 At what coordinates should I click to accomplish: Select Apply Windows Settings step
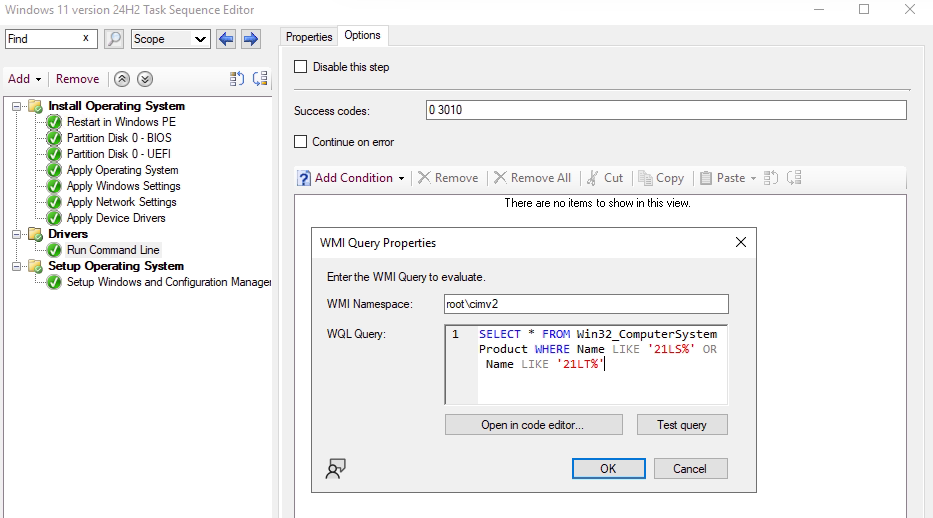tap(124, 186)
